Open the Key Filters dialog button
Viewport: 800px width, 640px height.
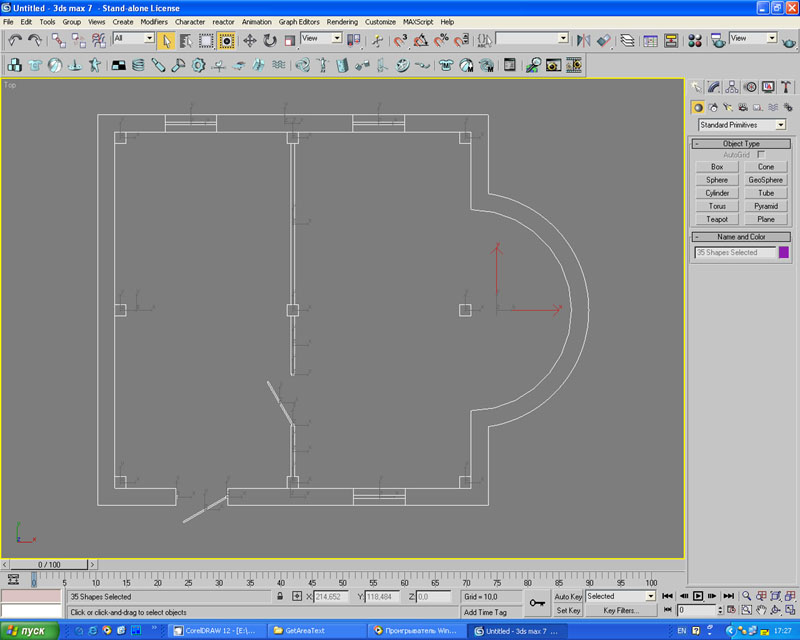point(621,610)
